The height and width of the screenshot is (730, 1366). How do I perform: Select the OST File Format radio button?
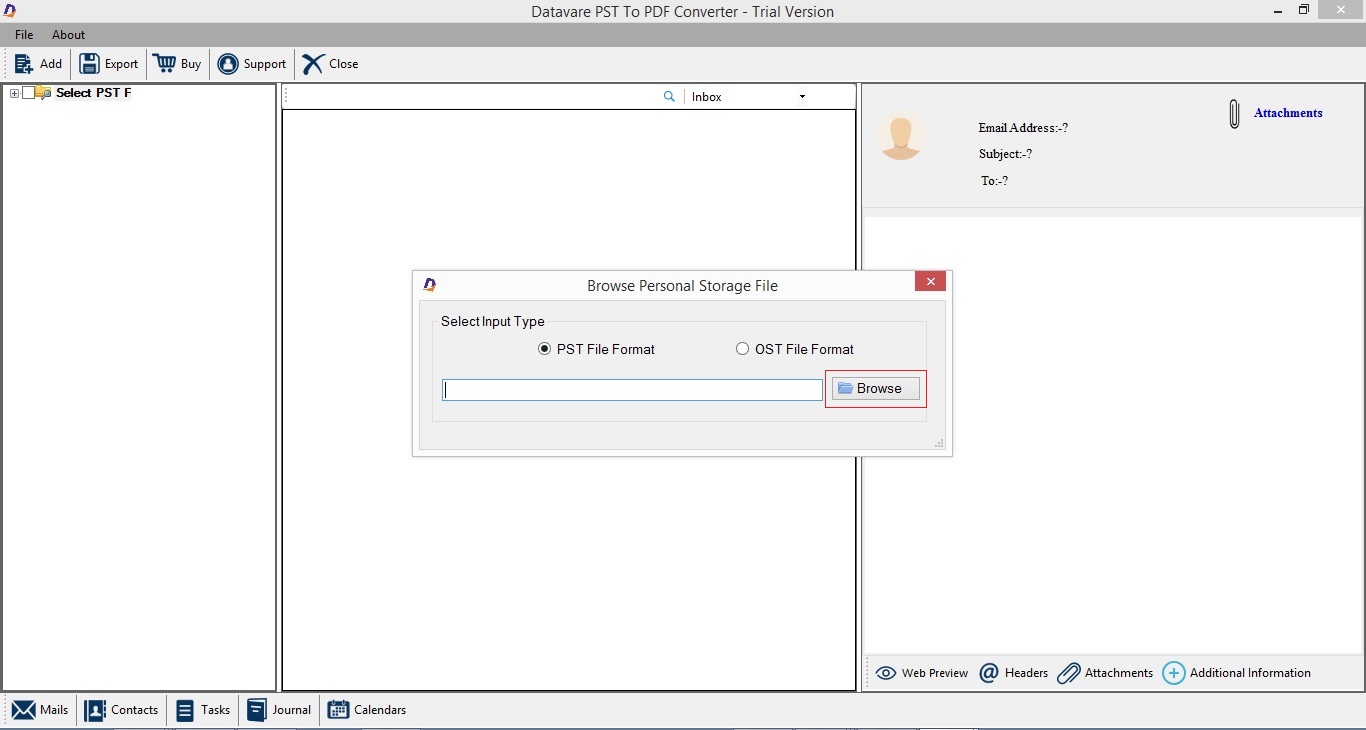(x=742, y=349)
